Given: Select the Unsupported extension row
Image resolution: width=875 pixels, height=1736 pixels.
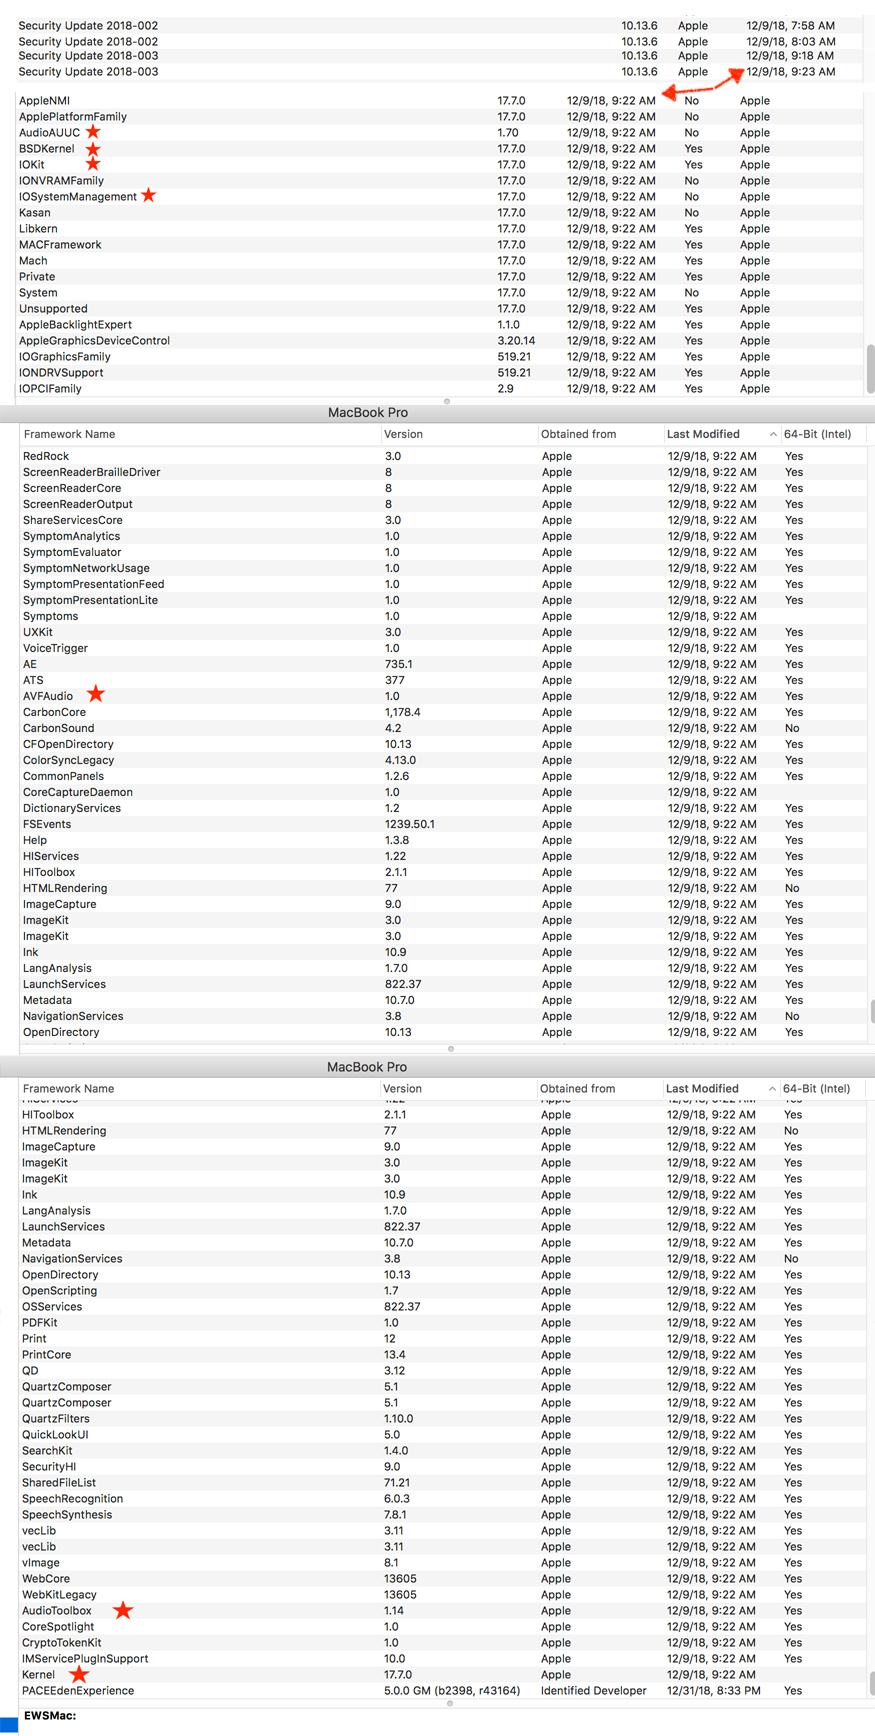Looking at the screenshot, I should coord(440,308).
